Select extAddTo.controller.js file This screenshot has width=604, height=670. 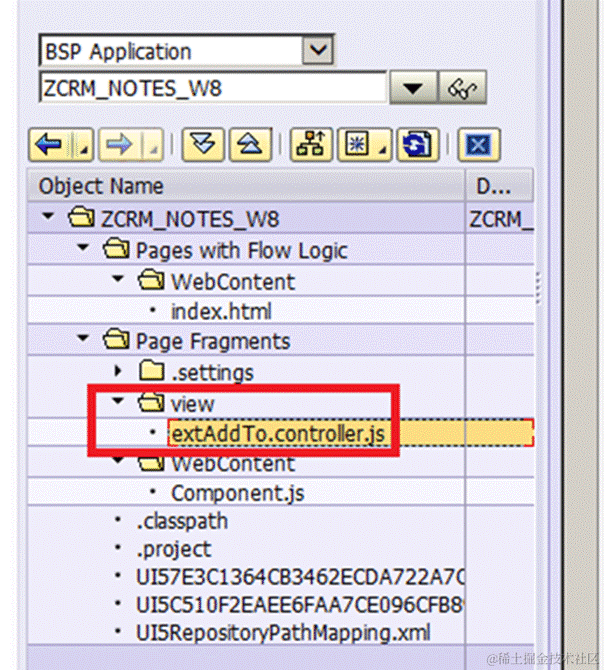(278, 434)
